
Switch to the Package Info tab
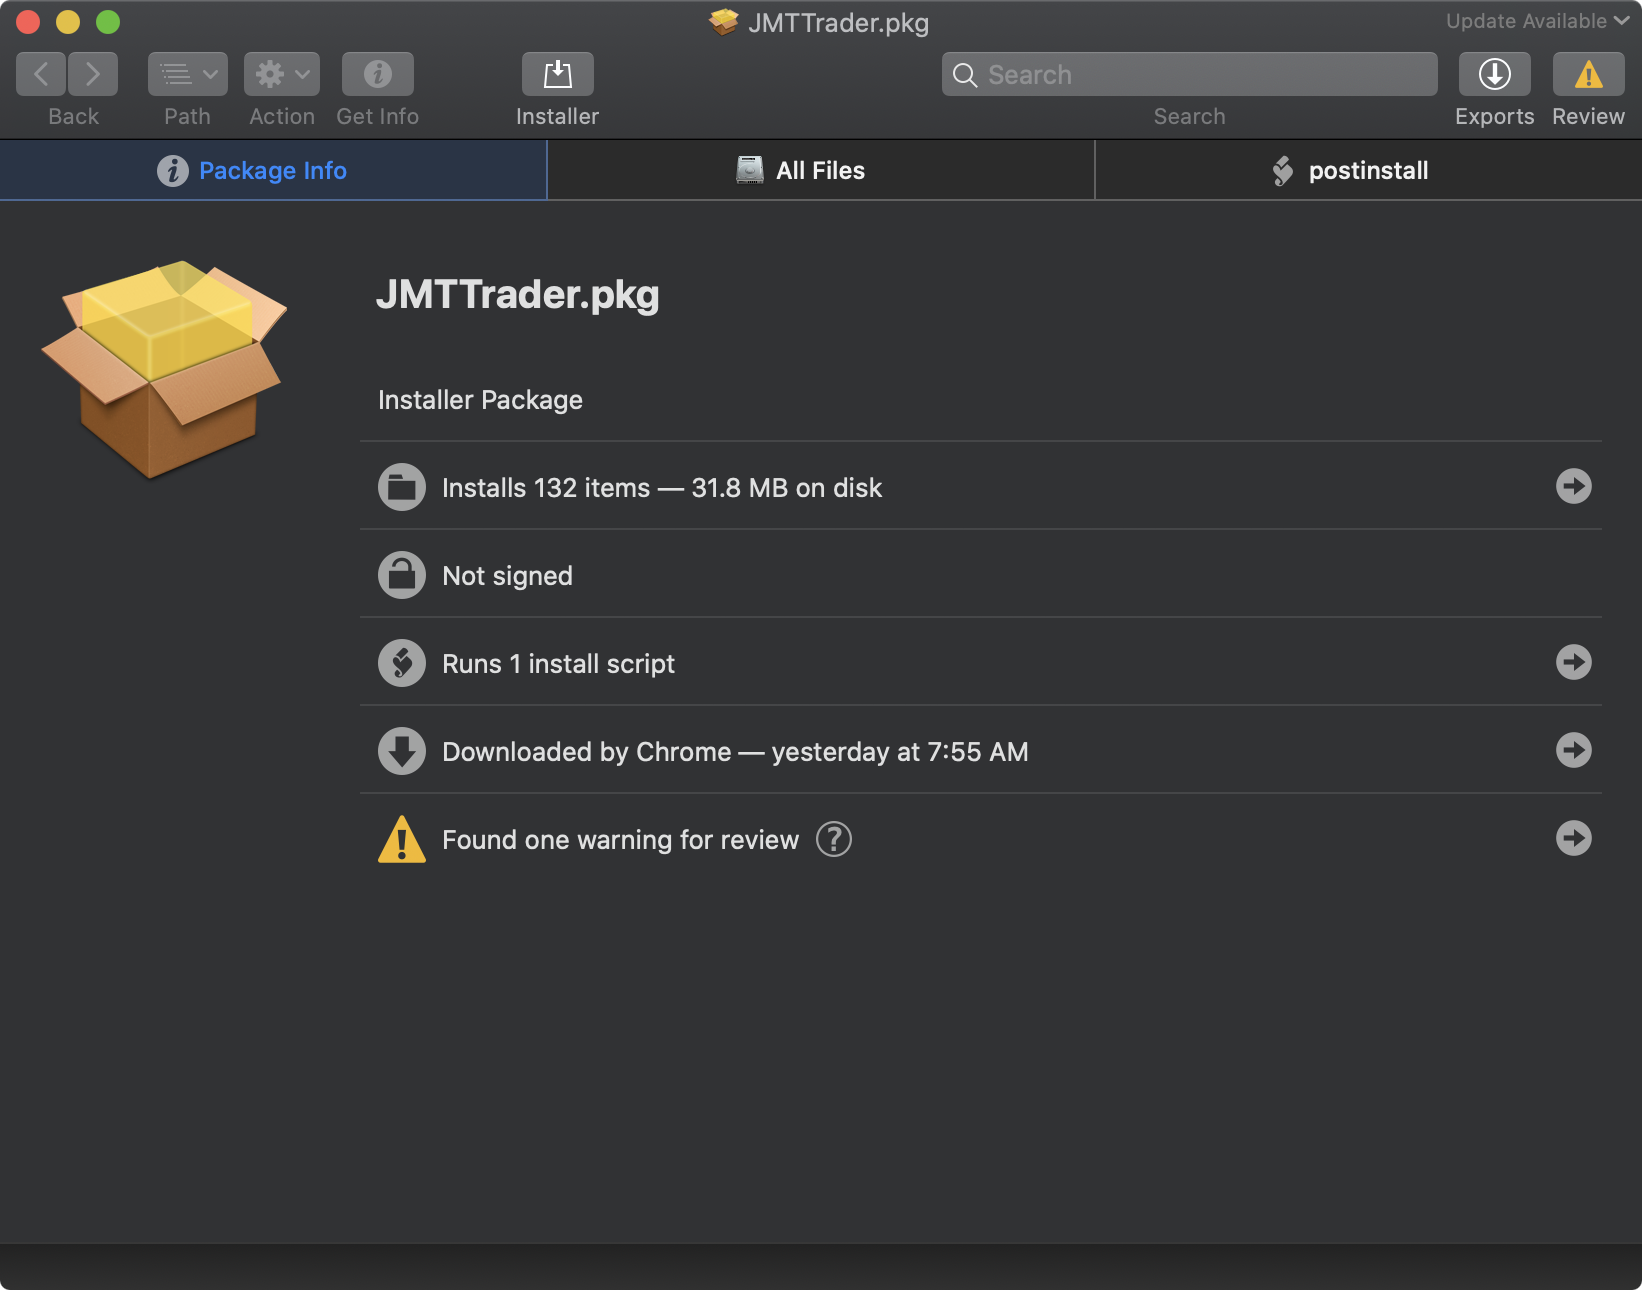pyautogui.click(x=273, y=170)
